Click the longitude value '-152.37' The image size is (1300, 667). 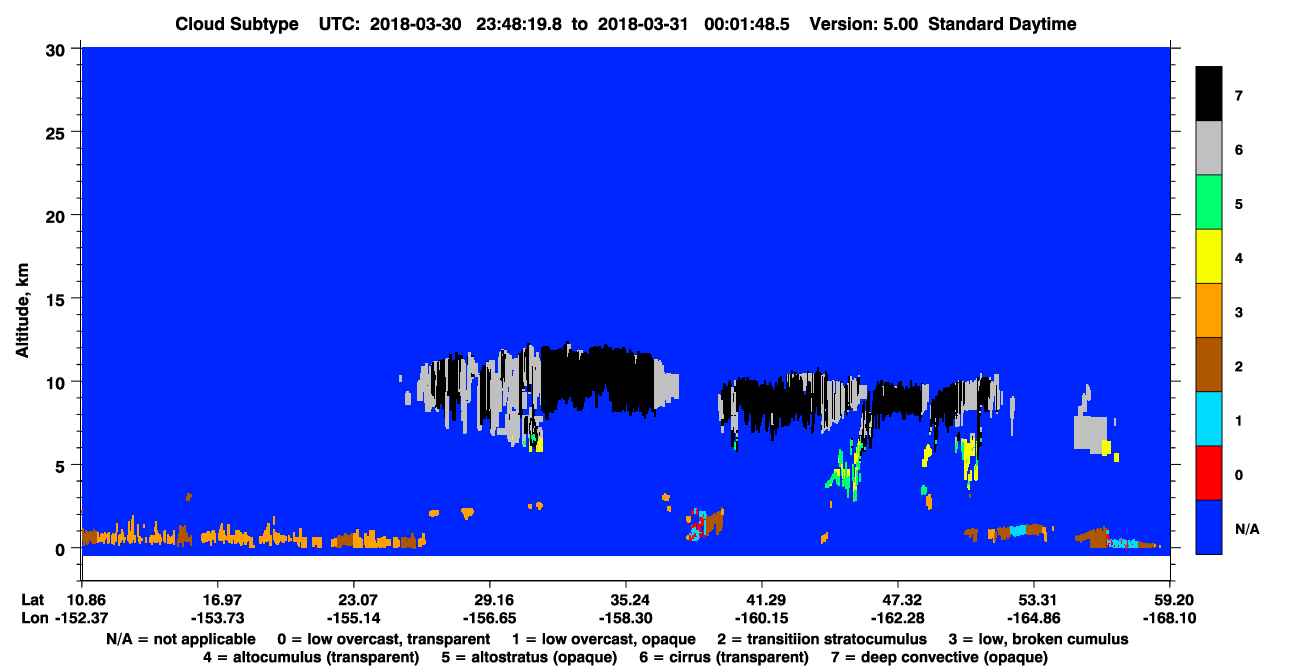click(81, 618)
